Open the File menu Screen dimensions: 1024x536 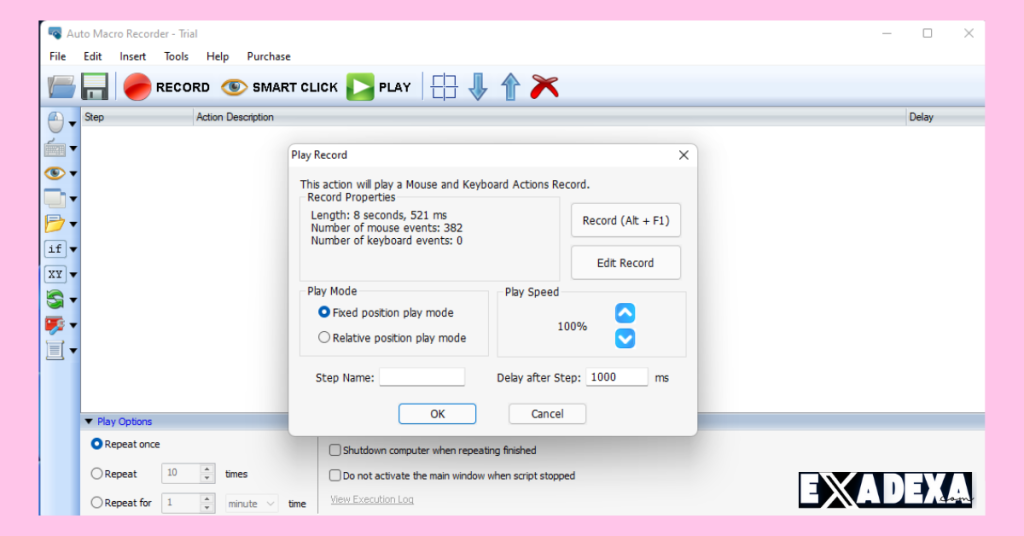[57, 56]
